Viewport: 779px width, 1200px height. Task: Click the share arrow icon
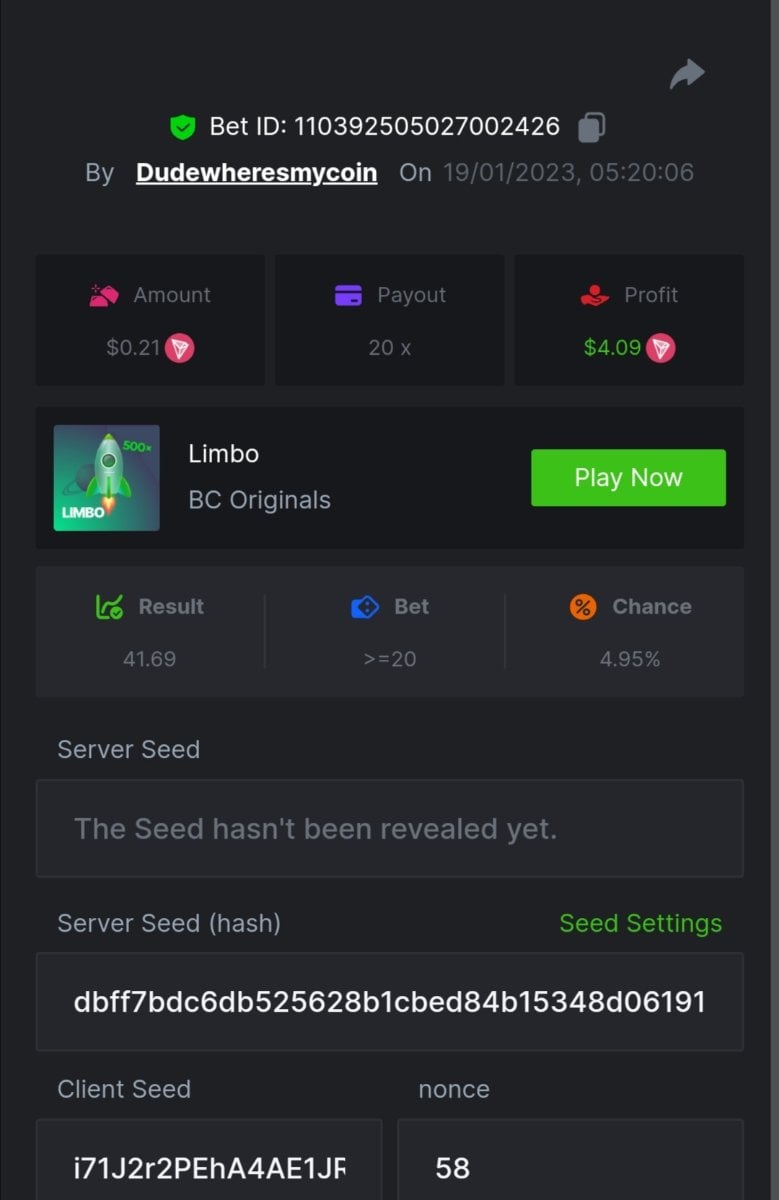pyautogui.click(x=687, y=74)
